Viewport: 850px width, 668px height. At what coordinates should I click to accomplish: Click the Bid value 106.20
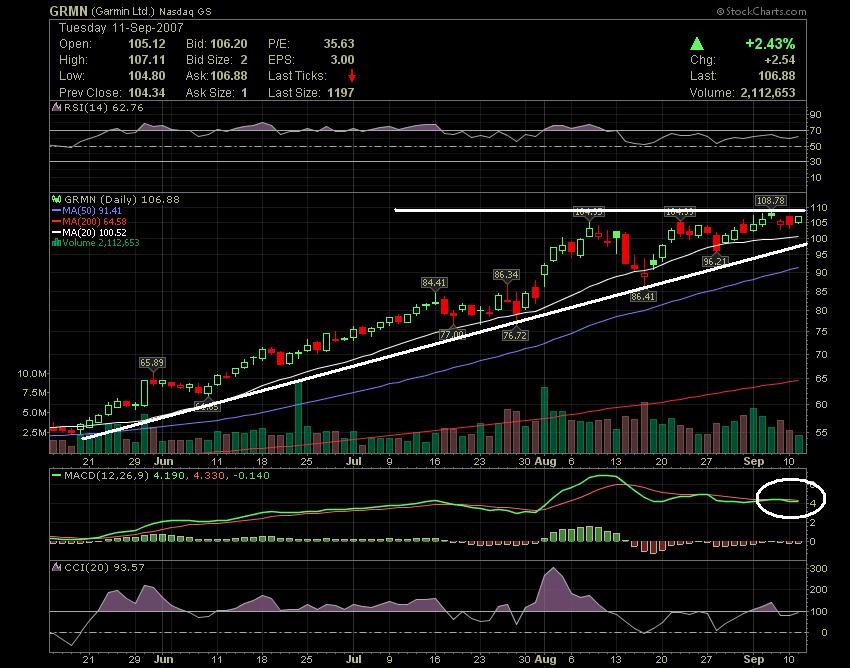click(229, 44)
